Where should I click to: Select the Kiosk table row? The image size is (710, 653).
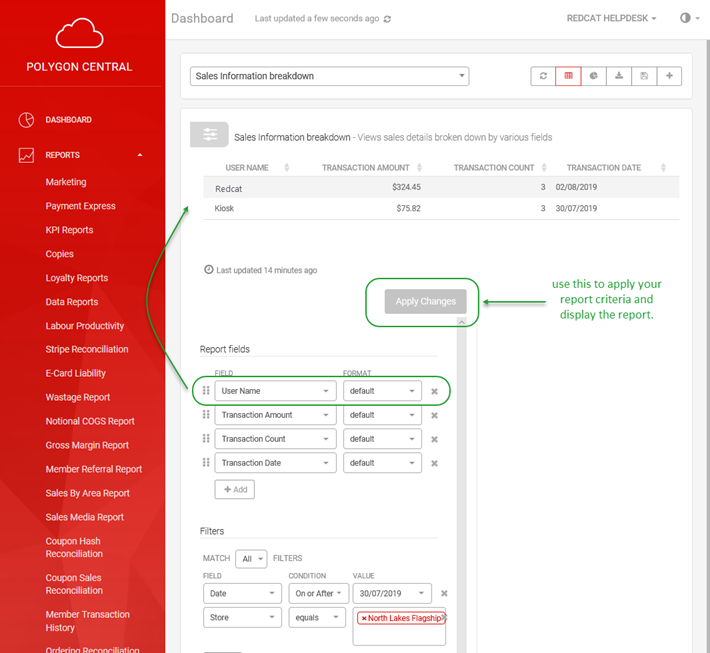[441, 208]
